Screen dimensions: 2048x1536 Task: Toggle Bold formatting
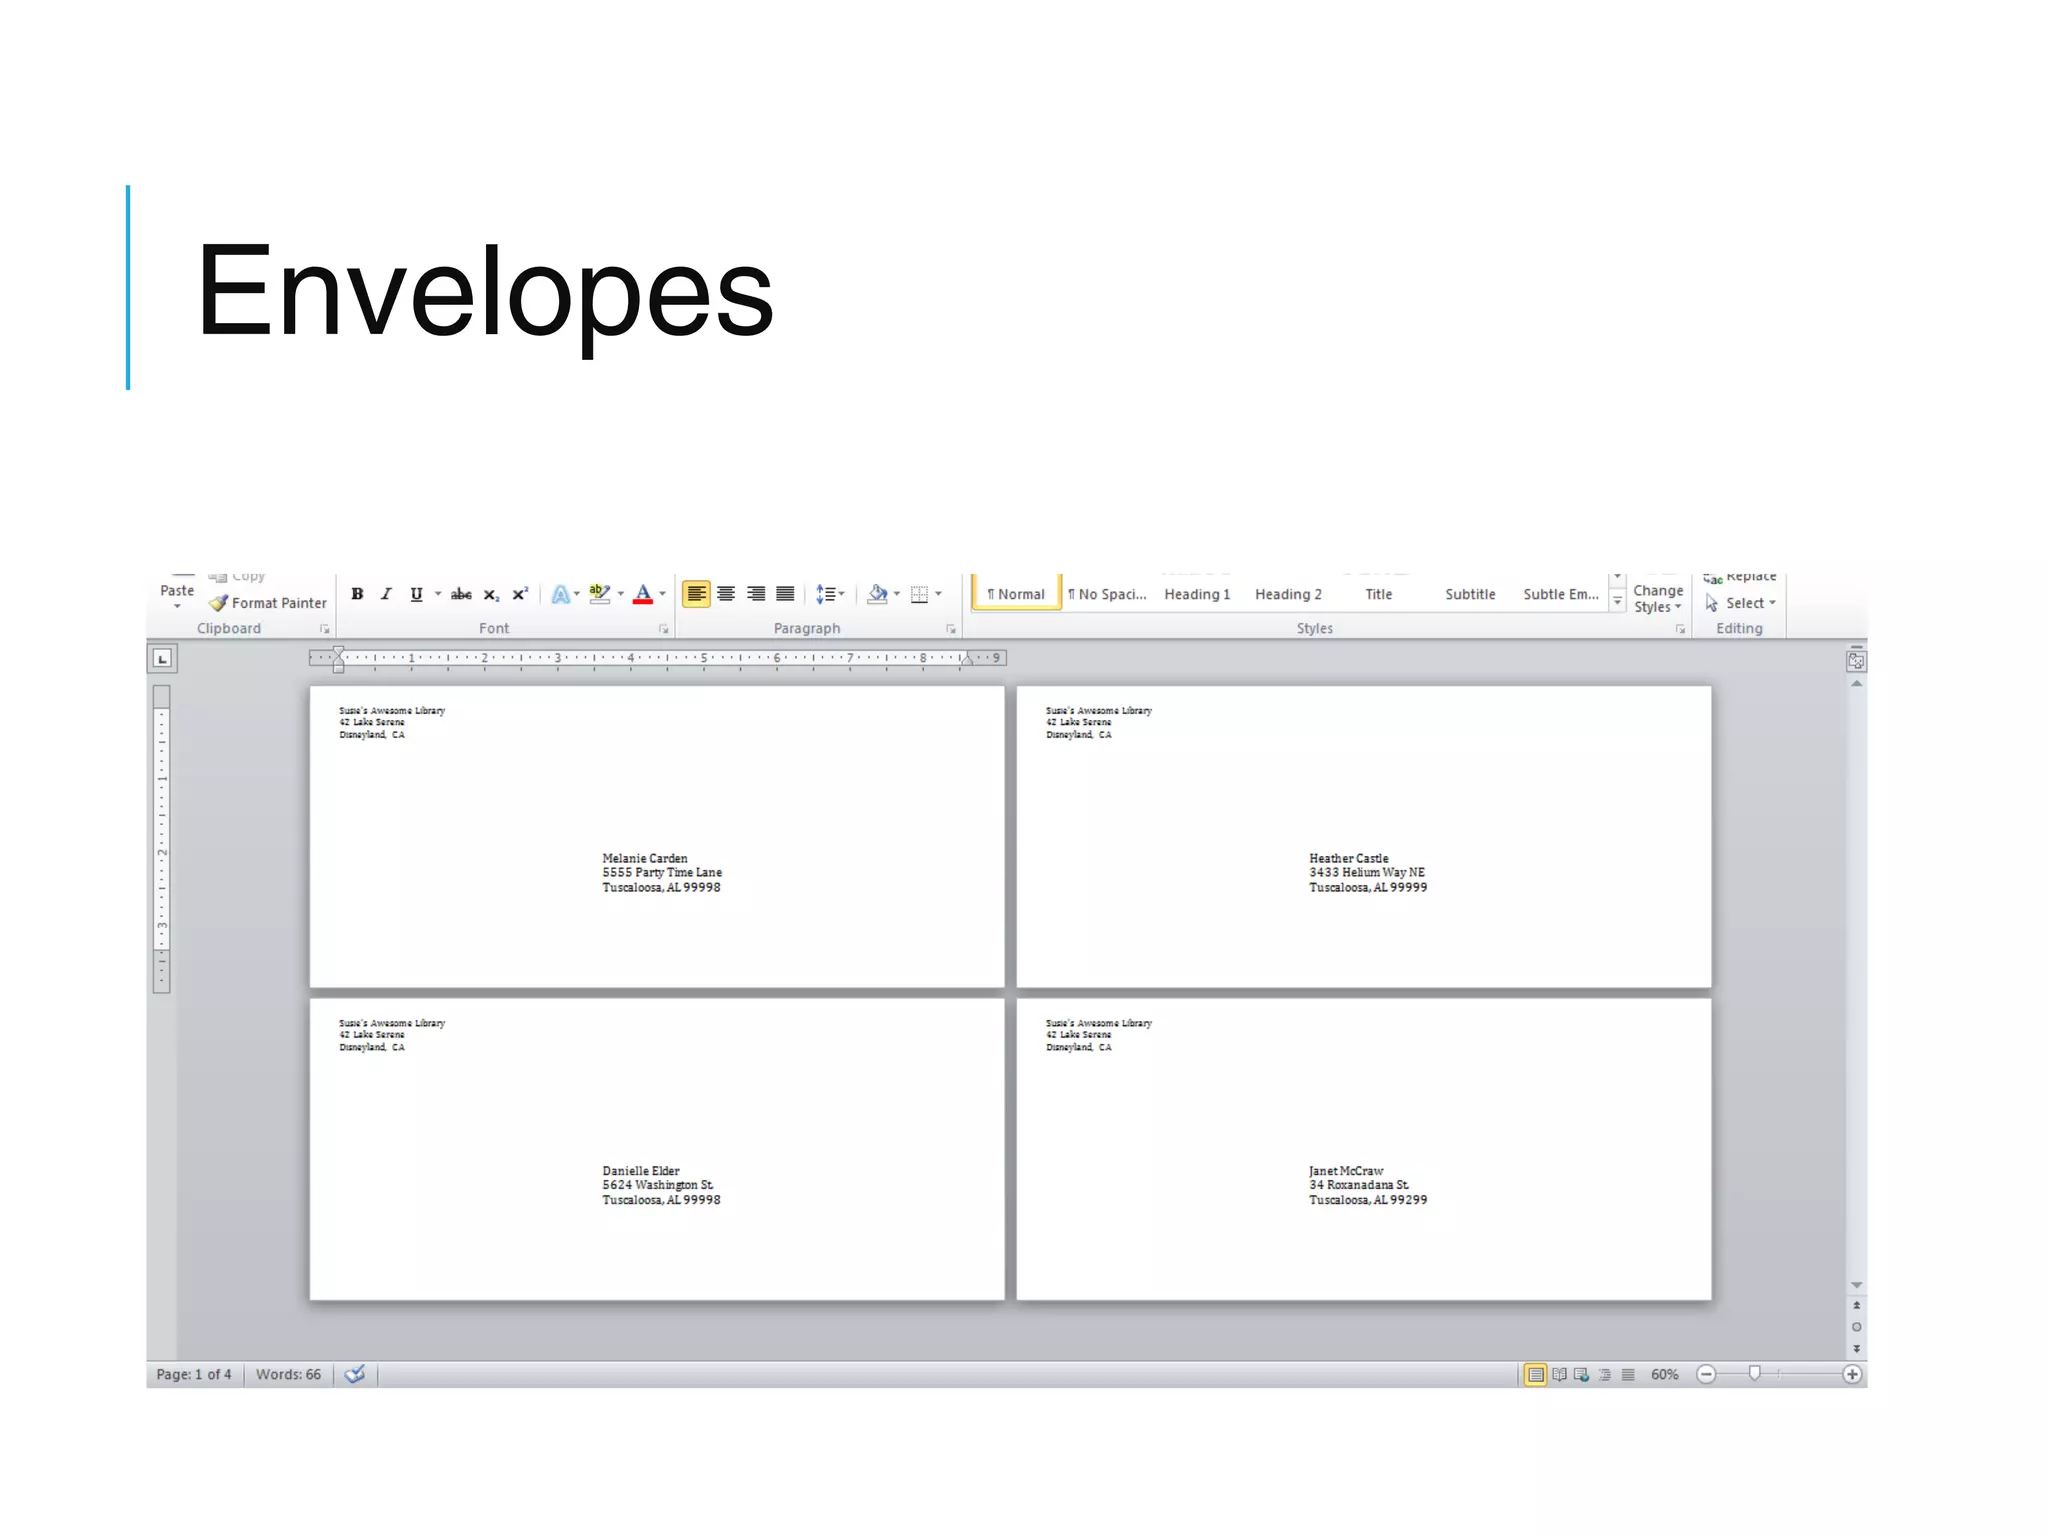[x=357, y=594]
